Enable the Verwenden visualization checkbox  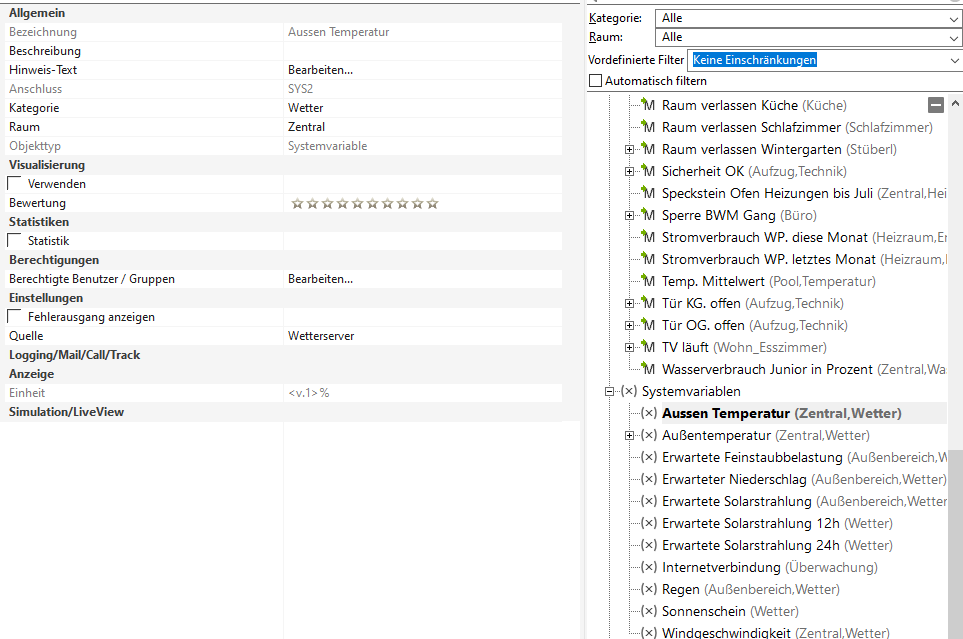[x=15, y=184]
